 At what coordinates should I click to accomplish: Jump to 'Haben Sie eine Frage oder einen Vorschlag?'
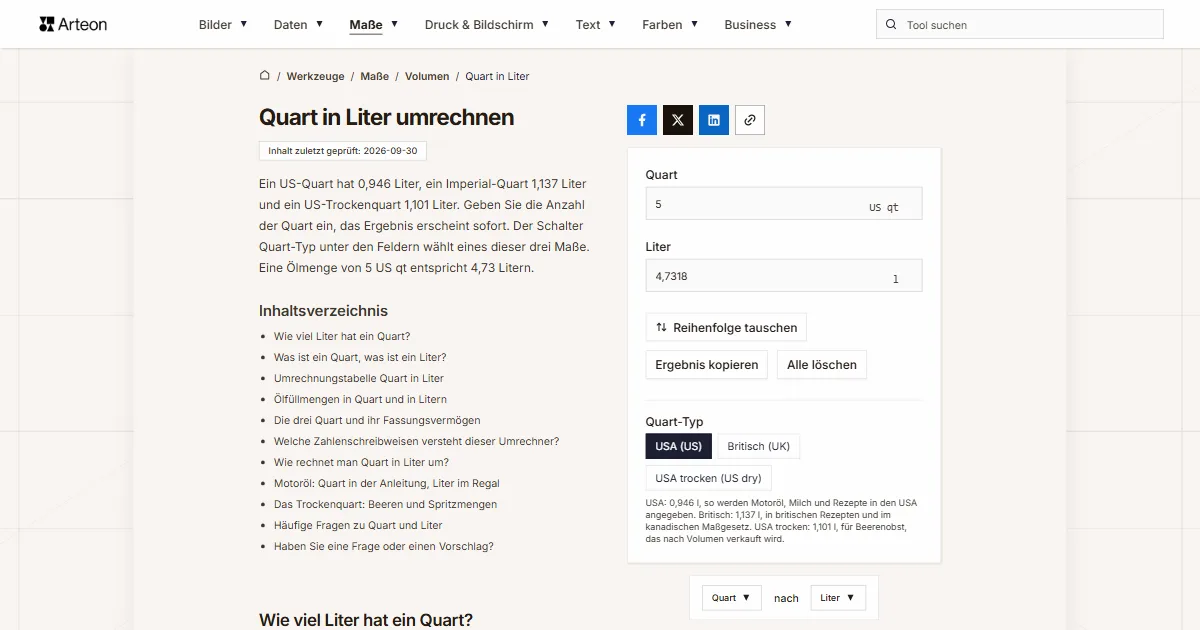click(384, 546)
